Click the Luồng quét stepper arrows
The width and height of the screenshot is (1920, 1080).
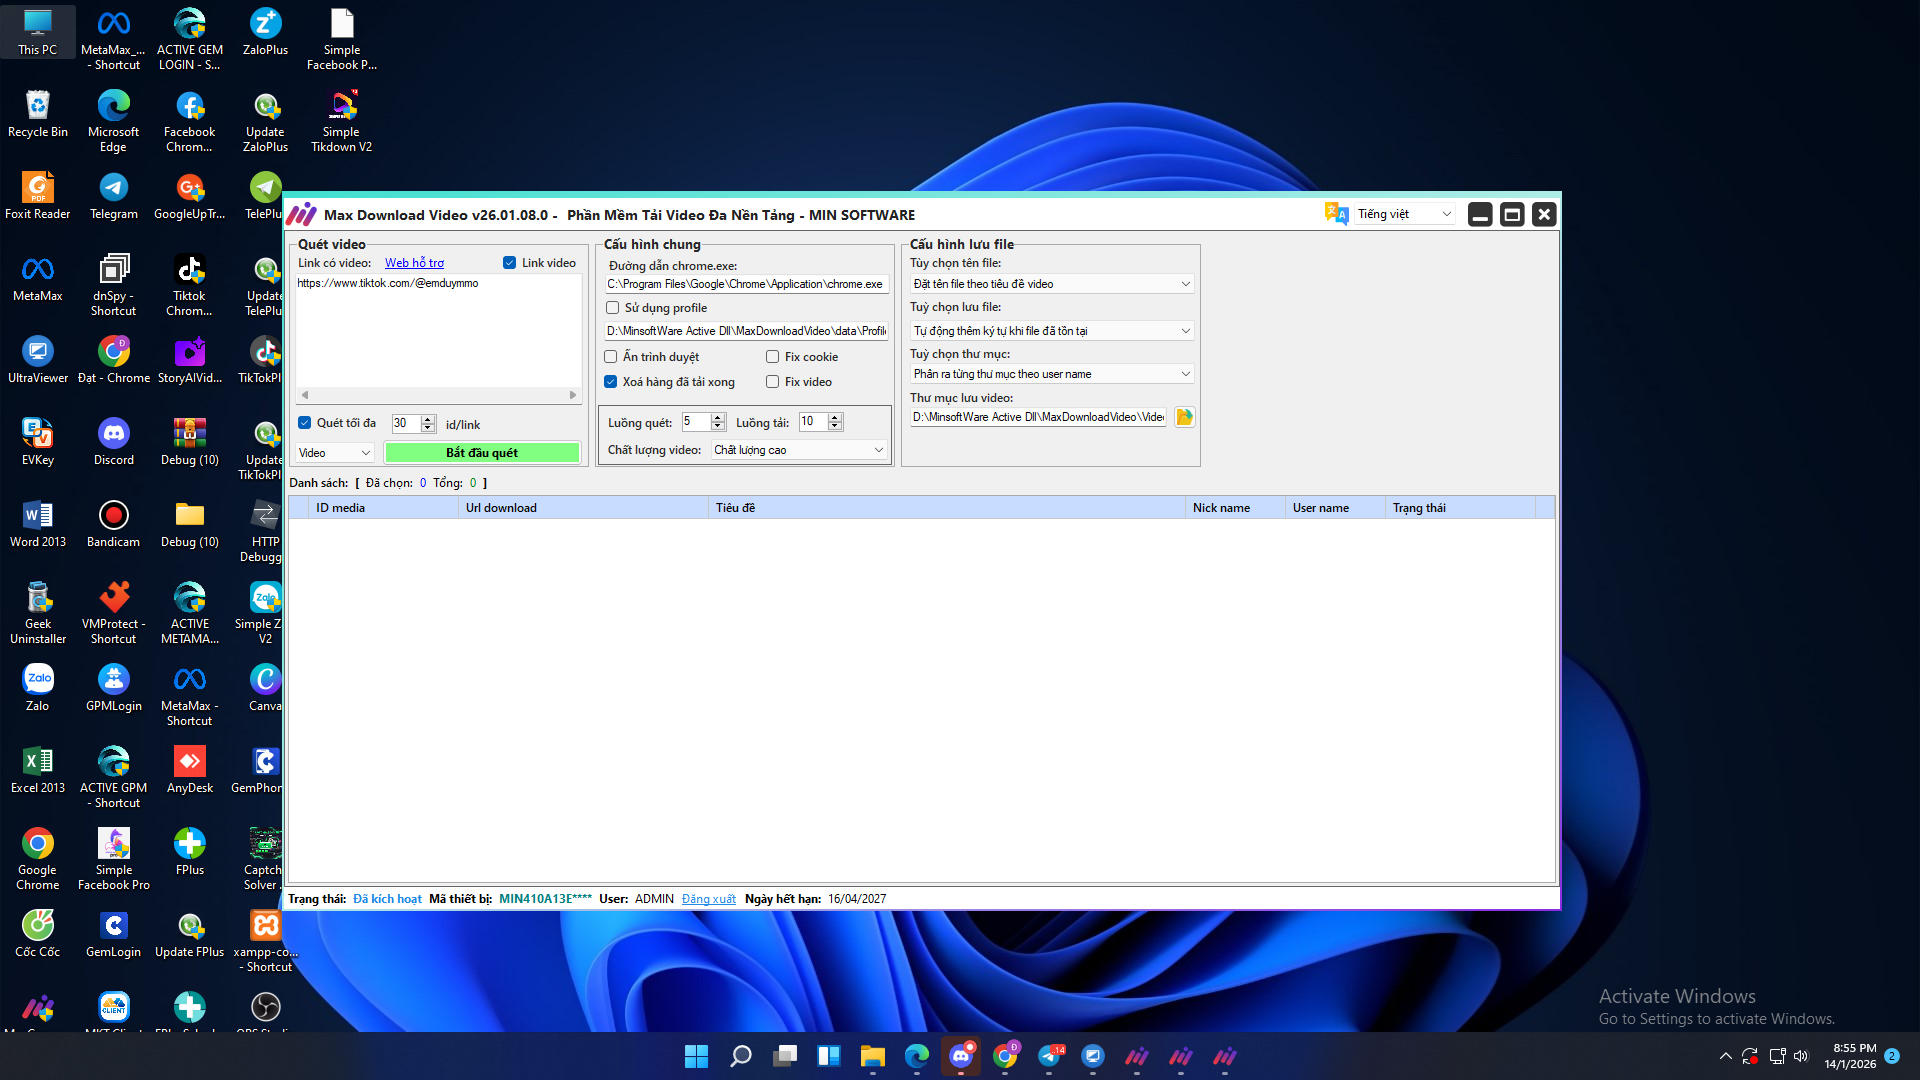718,422
